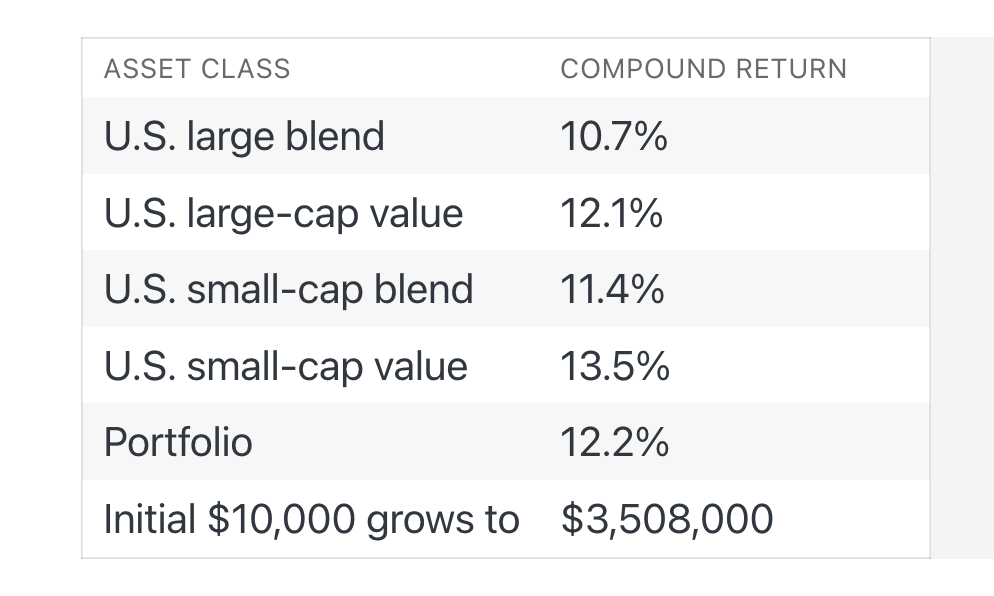Click the 10.7% return value
The height and width of the screenshot is (596, 994).
pyautogui.click(x=614, y=136)
